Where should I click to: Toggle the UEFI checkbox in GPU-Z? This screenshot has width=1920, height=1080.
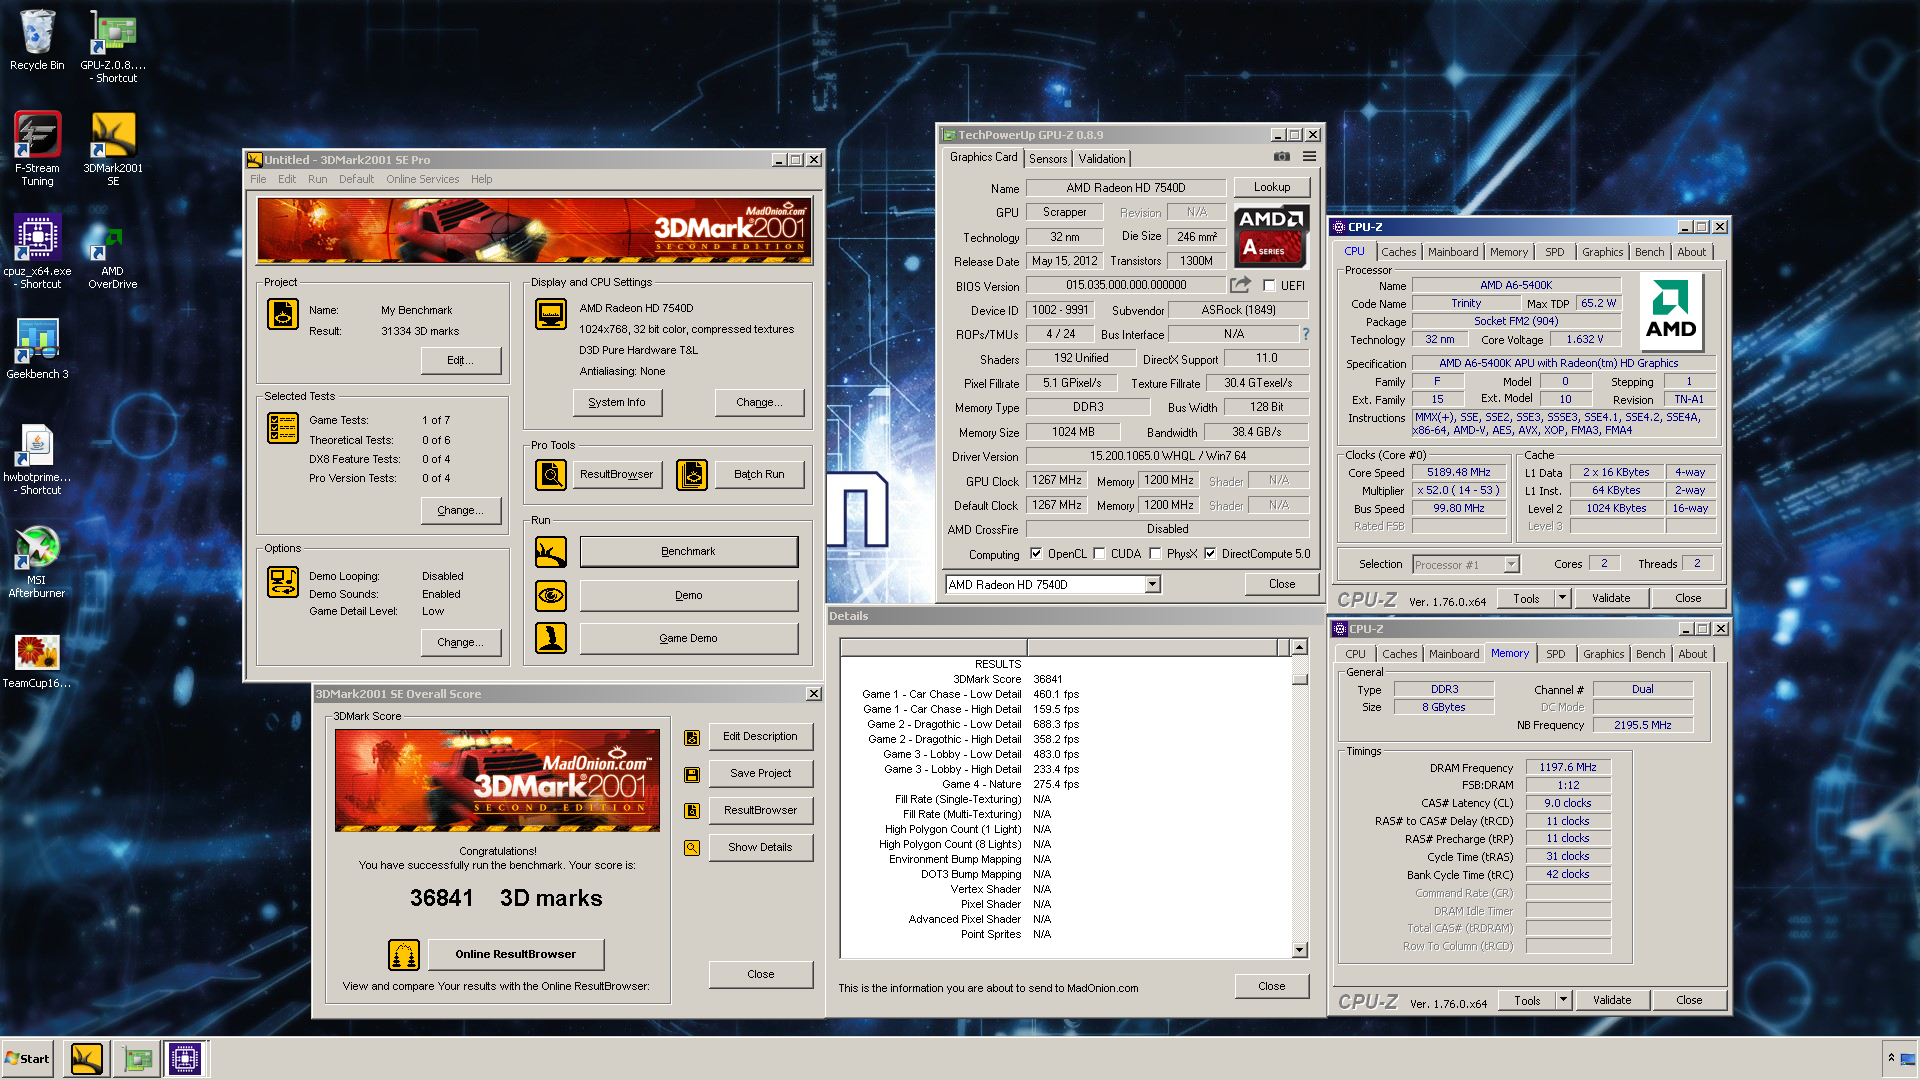[x=1269, y=285]
